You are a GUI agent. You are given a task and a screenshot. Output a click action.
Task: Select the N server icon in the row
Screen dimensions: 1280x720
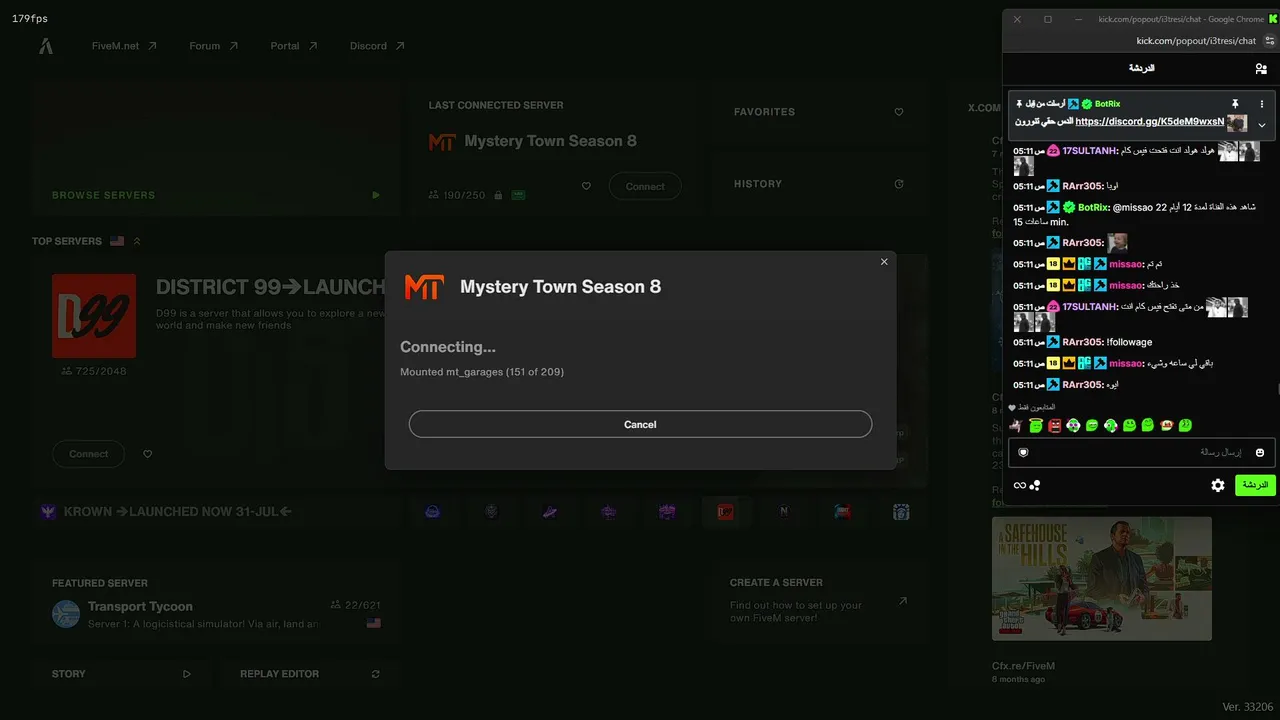coord(784,512)
